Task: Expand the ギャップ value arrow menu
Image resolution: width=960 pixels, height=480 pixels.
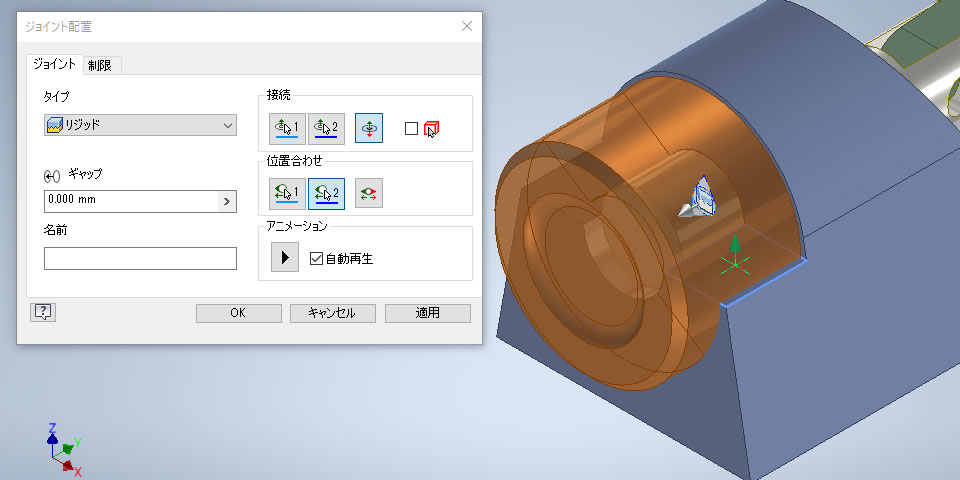Action: coord(227,201)
